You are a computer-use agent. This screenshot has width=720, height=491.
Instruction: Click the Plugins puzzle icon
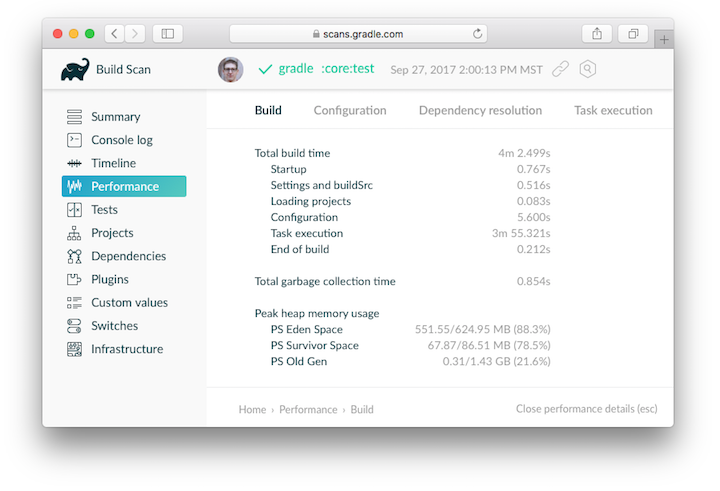tap(74, 279)
